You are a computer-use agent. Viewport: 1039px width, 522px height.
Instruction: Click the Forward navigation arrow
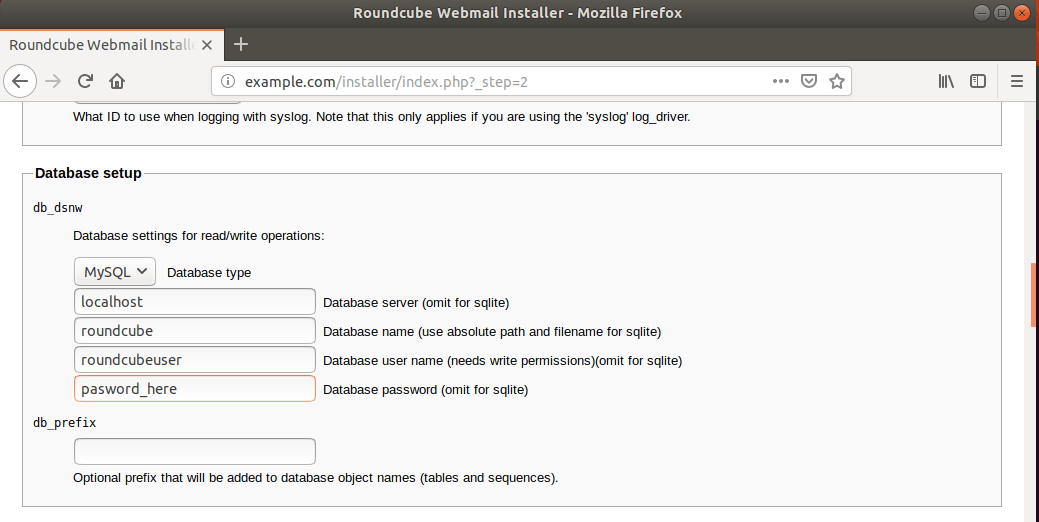click(x=53, y=81)
